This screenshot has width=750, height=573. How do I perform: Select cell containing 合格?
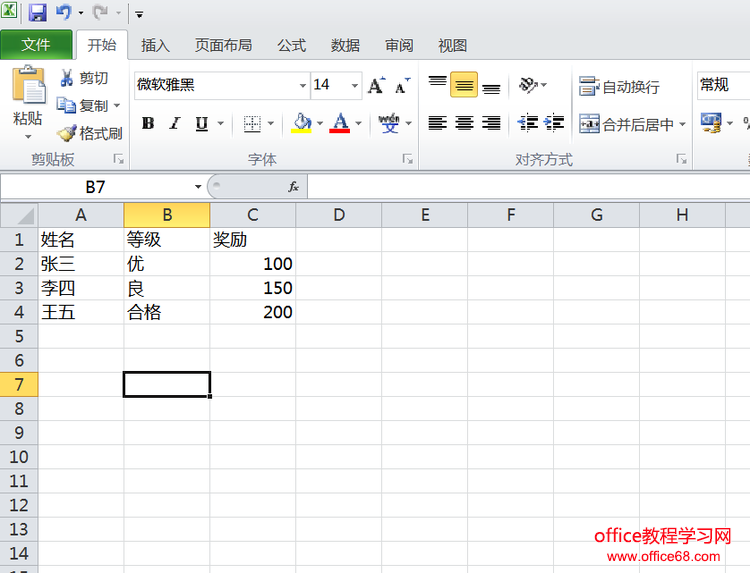pos(166,312)
